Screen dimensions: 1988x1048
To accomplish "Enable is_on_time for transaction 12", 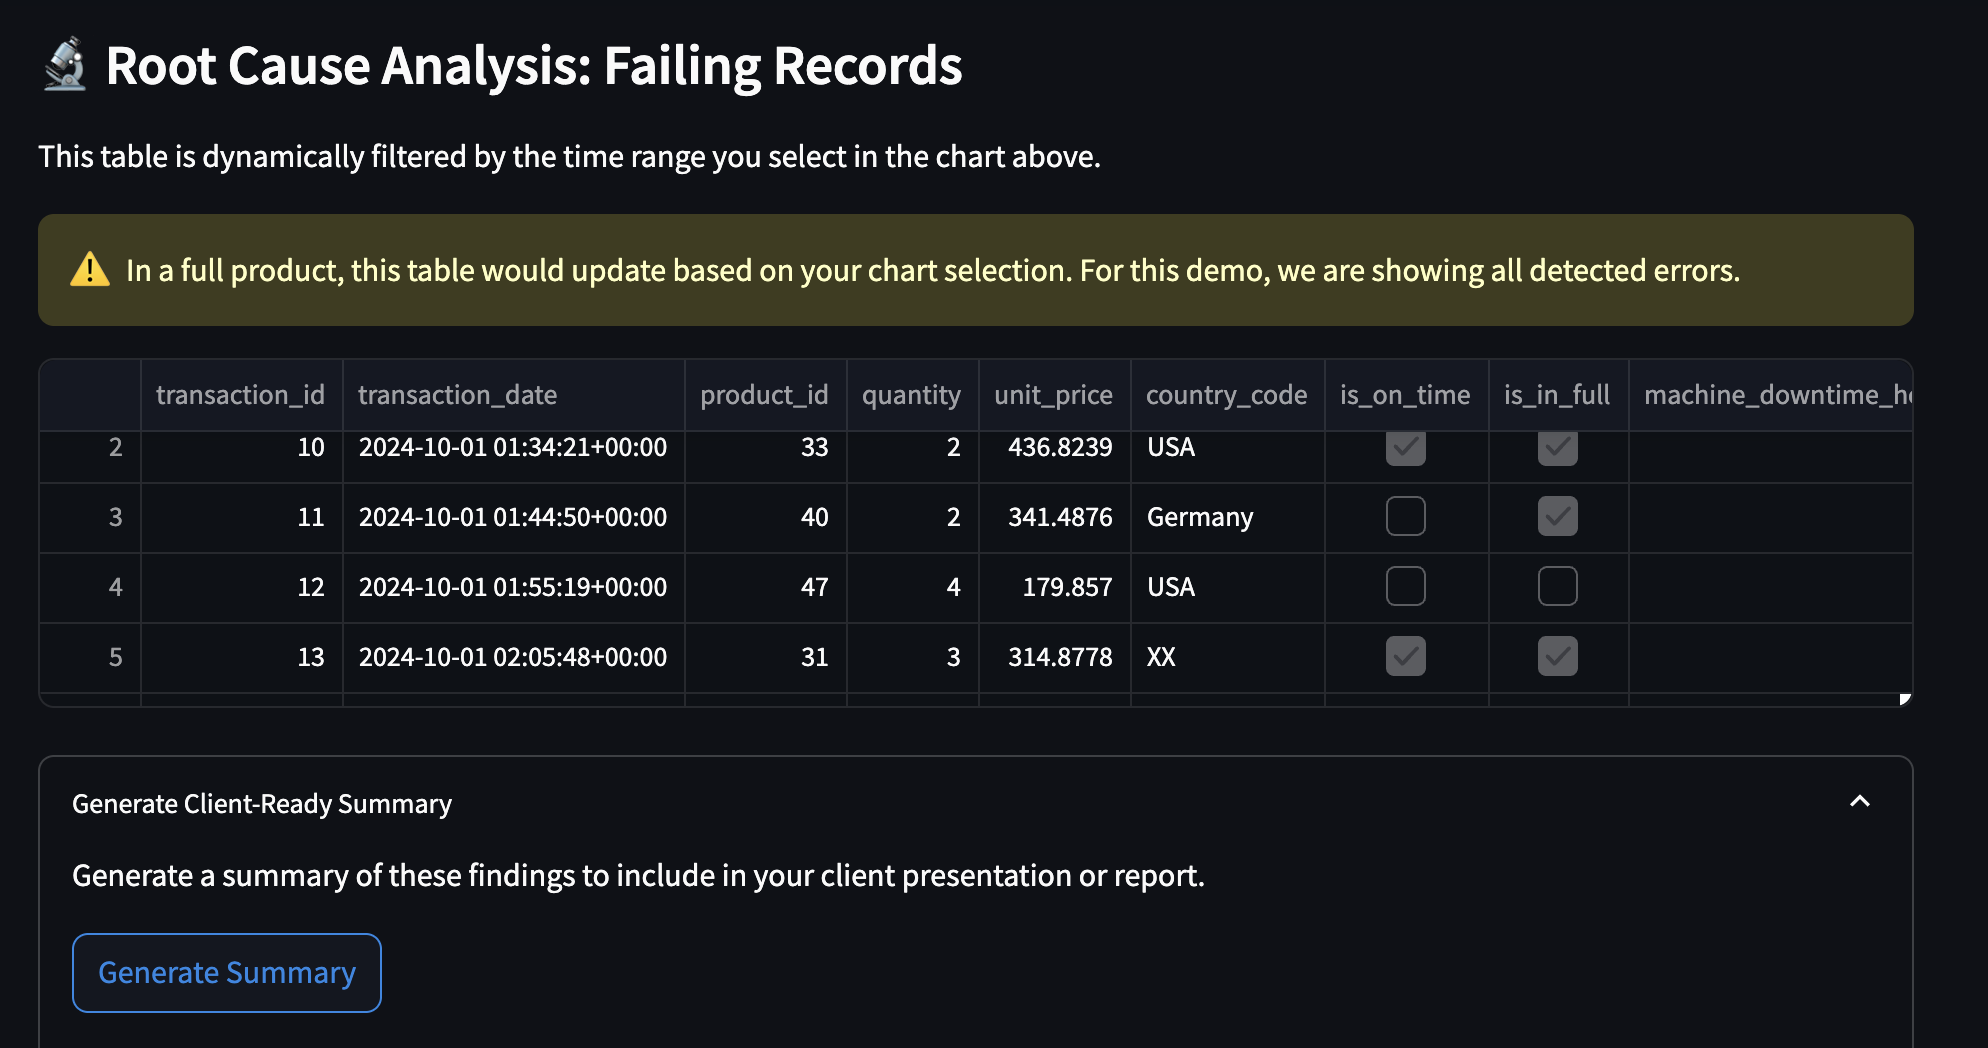I will (1405, 587).
